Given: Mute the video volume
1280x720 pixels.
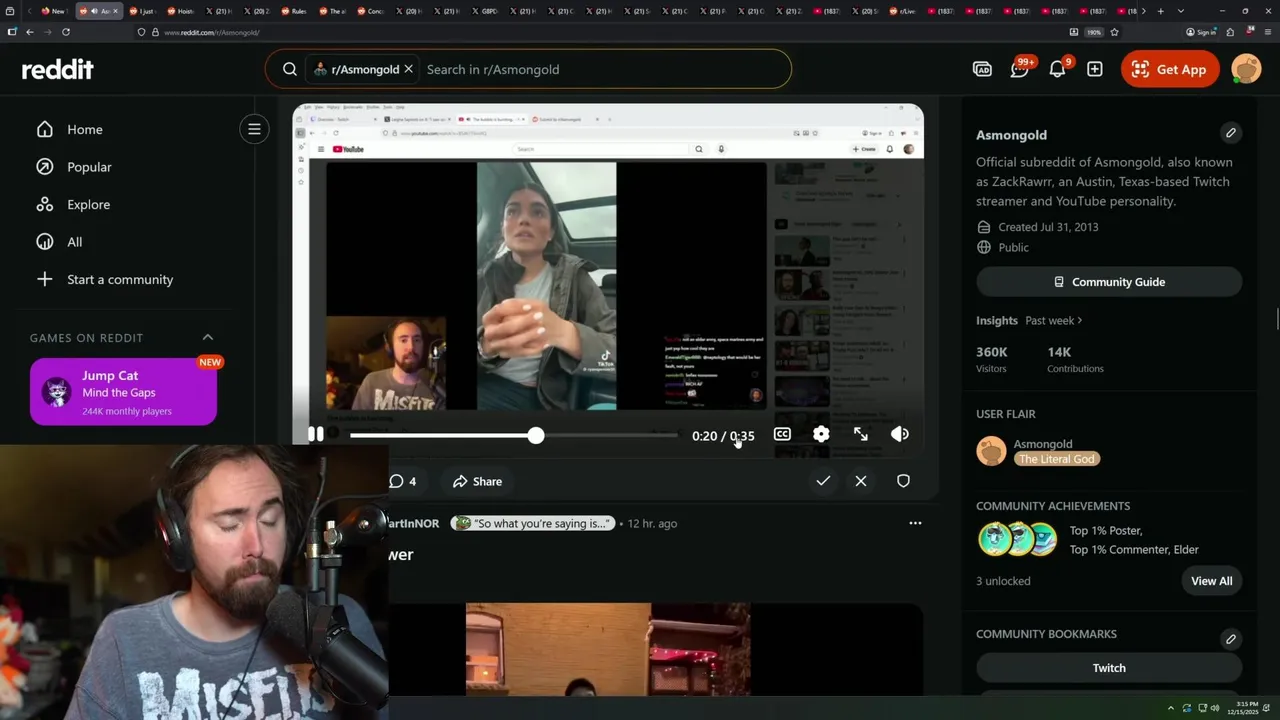Looking at the screenshot, I should (900, 434).
